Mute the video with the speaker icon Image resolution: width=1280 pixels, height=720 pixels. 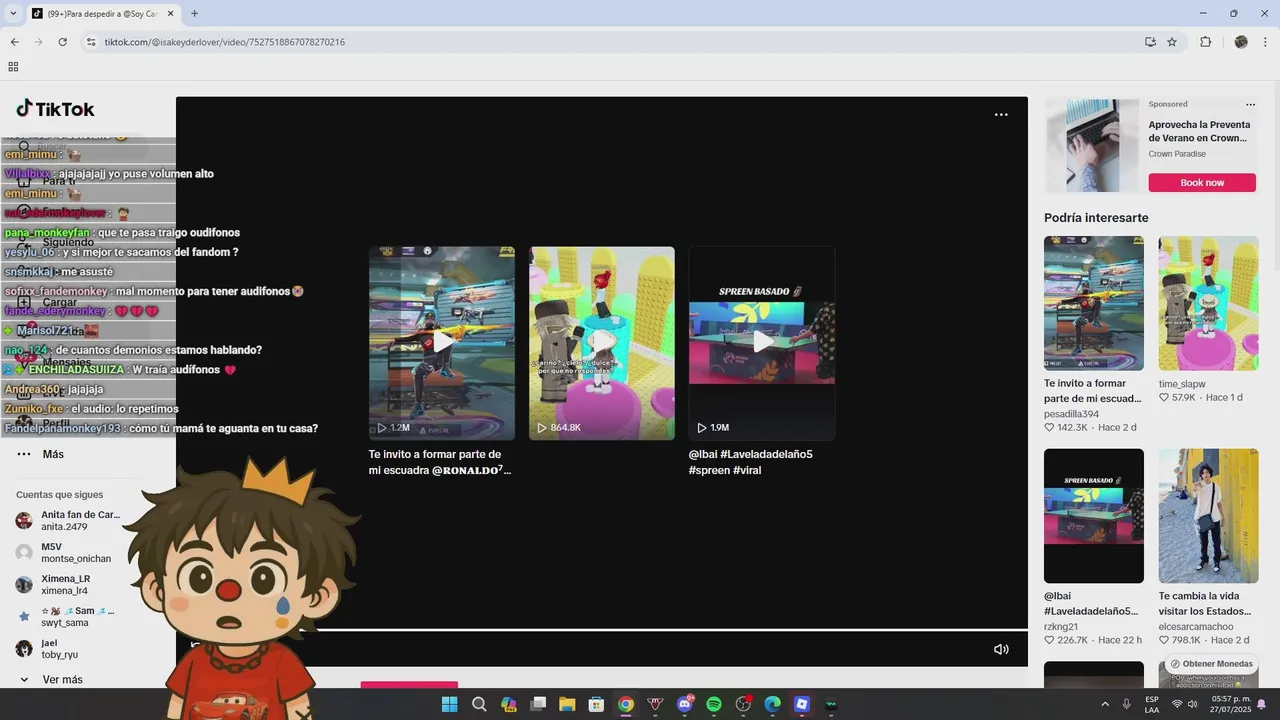pyautogui.click(x=1001, y=649)
